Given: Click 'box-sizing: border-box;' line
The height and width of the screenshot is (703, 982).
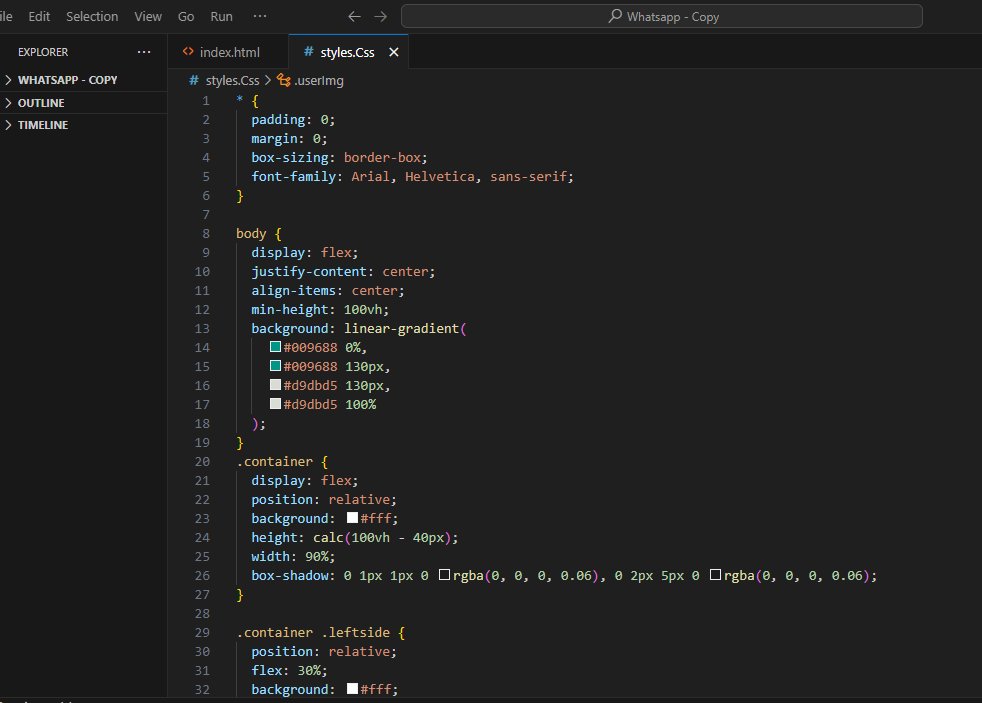Looking at the screenshot, I should coord(339,158).
